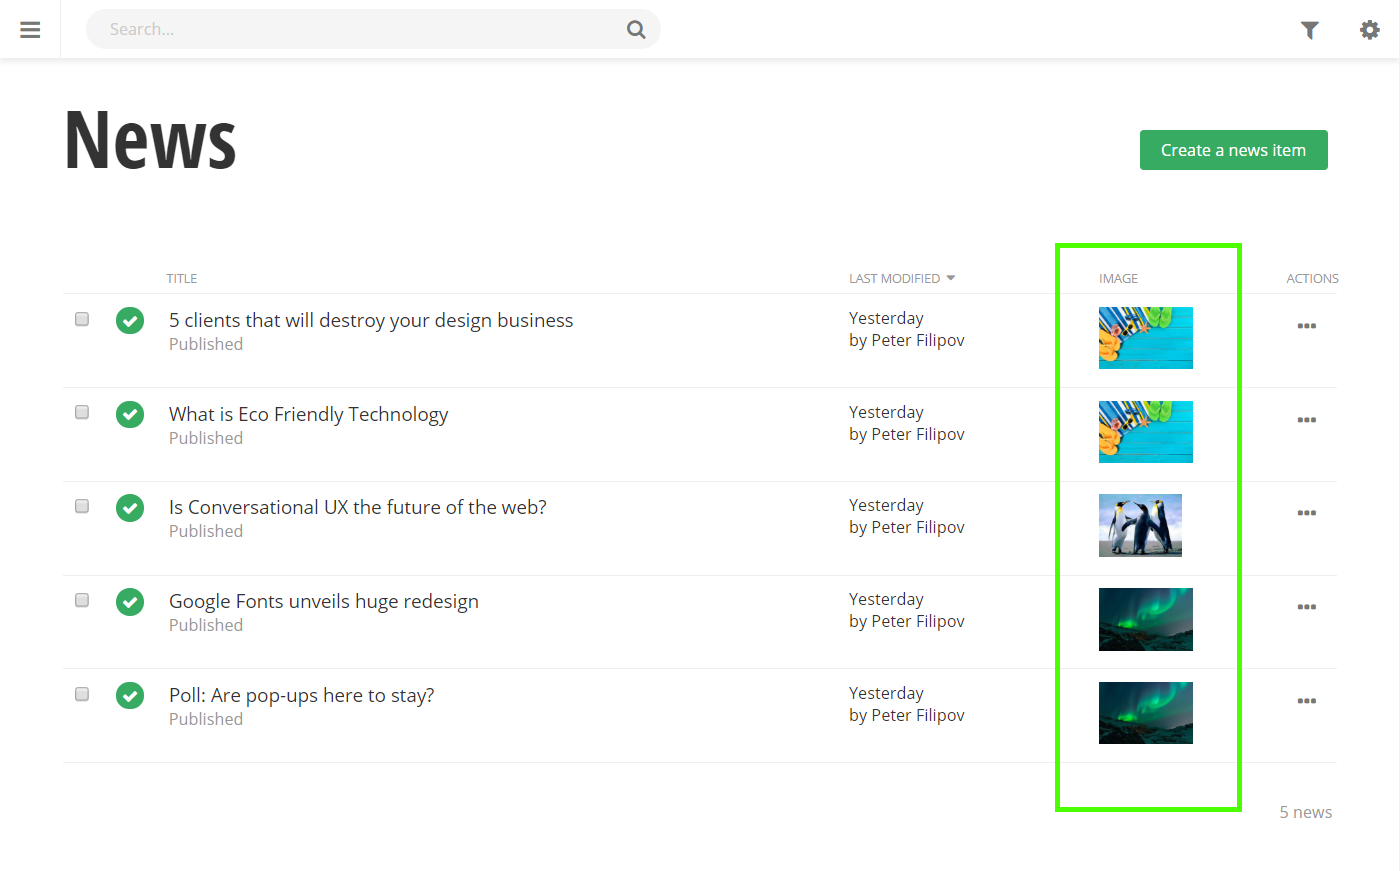Open the hamburger navigation menu
1400x871 pixels.
click(30, 30)
